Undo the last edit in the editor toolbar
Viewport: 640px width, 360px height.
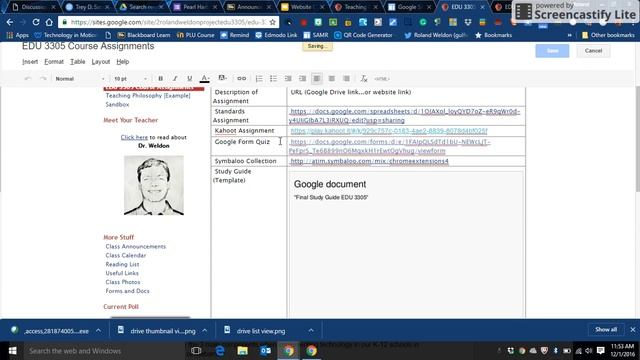(28, 78)
